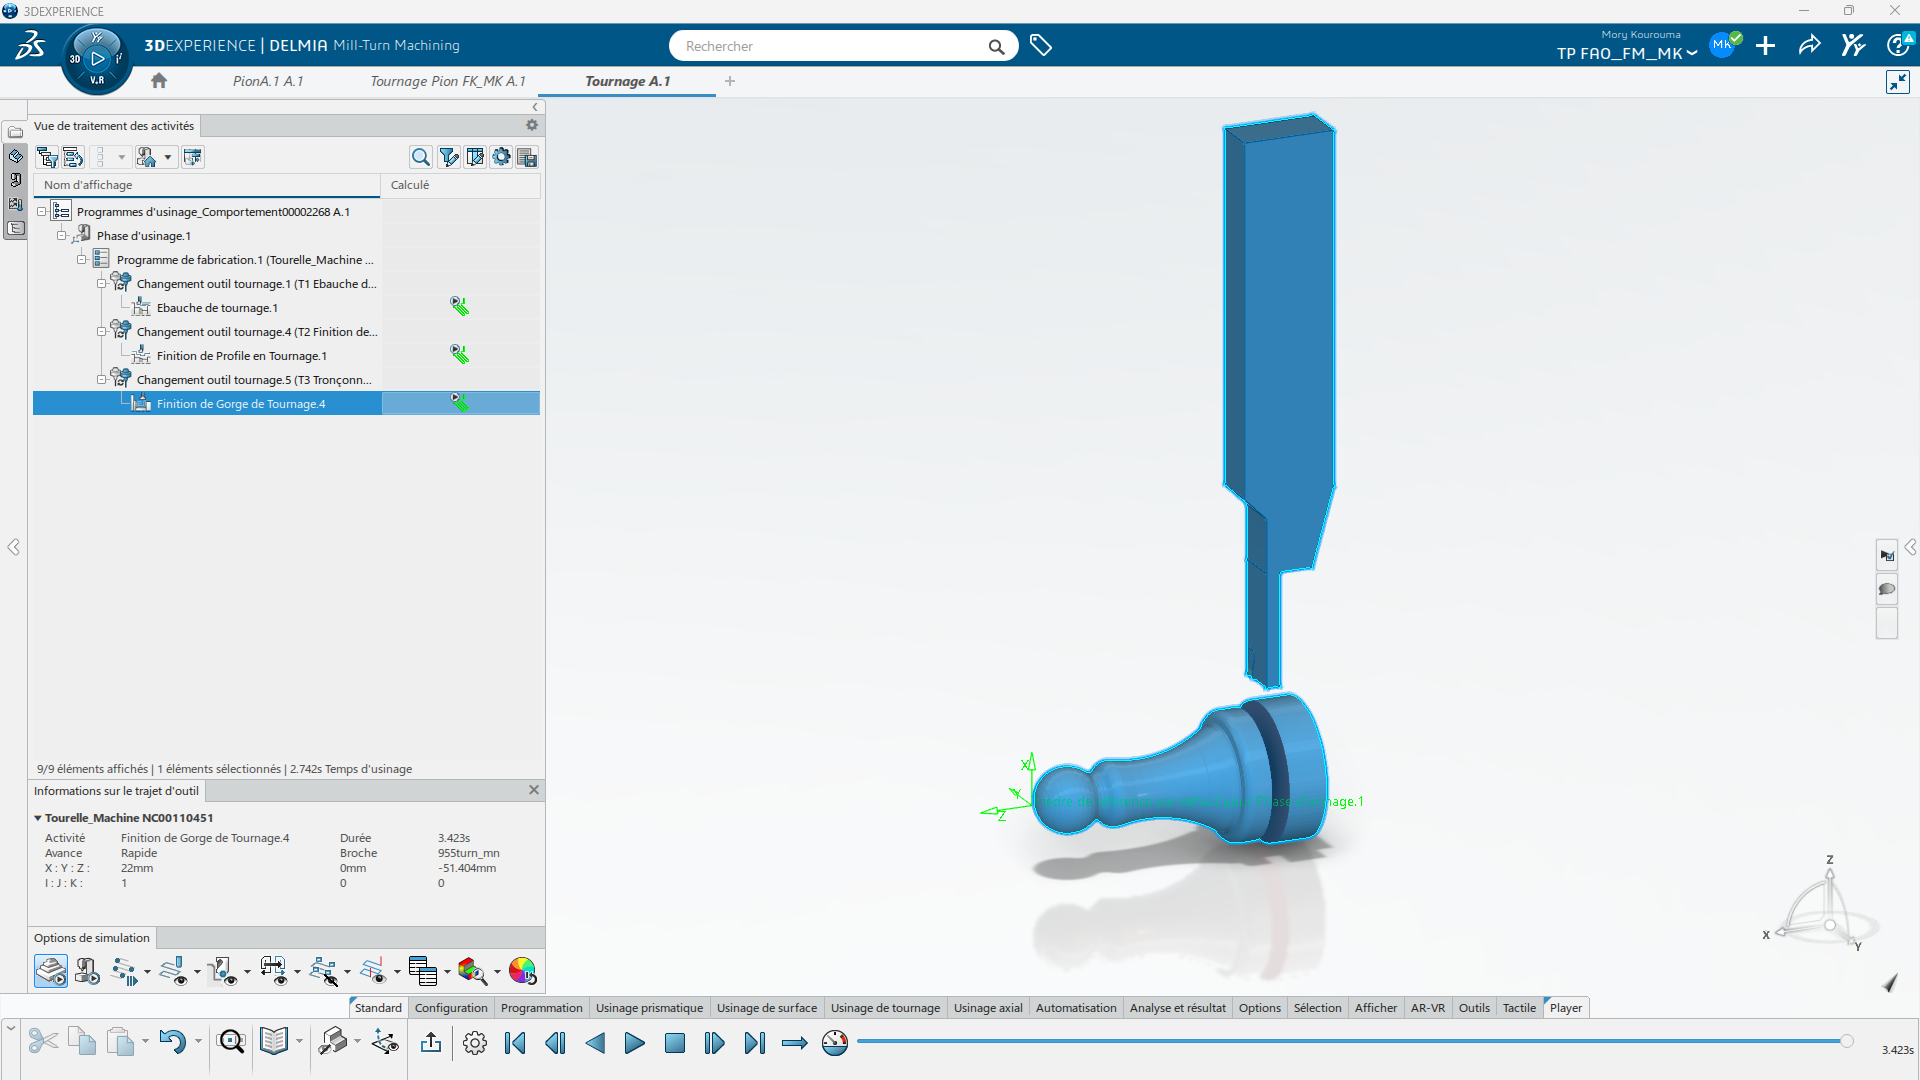Open the compass play button at top left
The width and height of the screenshot is (1920, 1080).
point(97,59)
